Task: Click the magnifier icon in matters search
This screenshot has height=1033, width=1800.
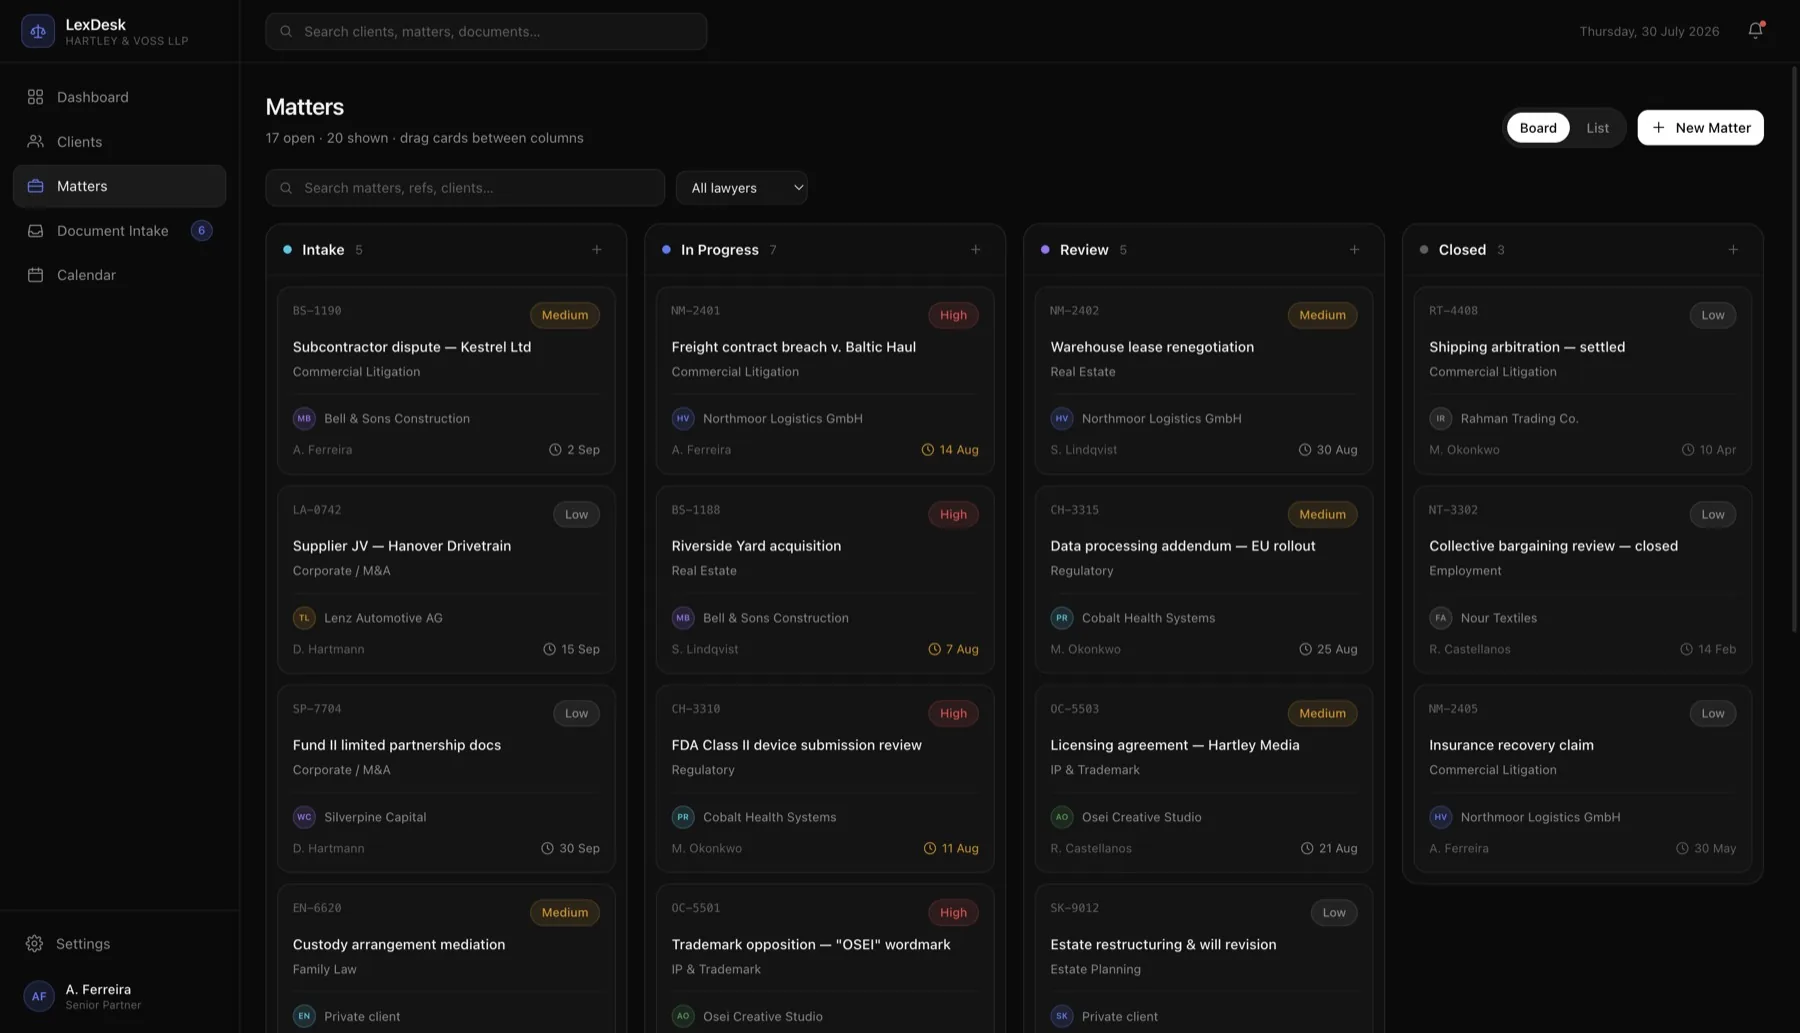Action: 286,188
